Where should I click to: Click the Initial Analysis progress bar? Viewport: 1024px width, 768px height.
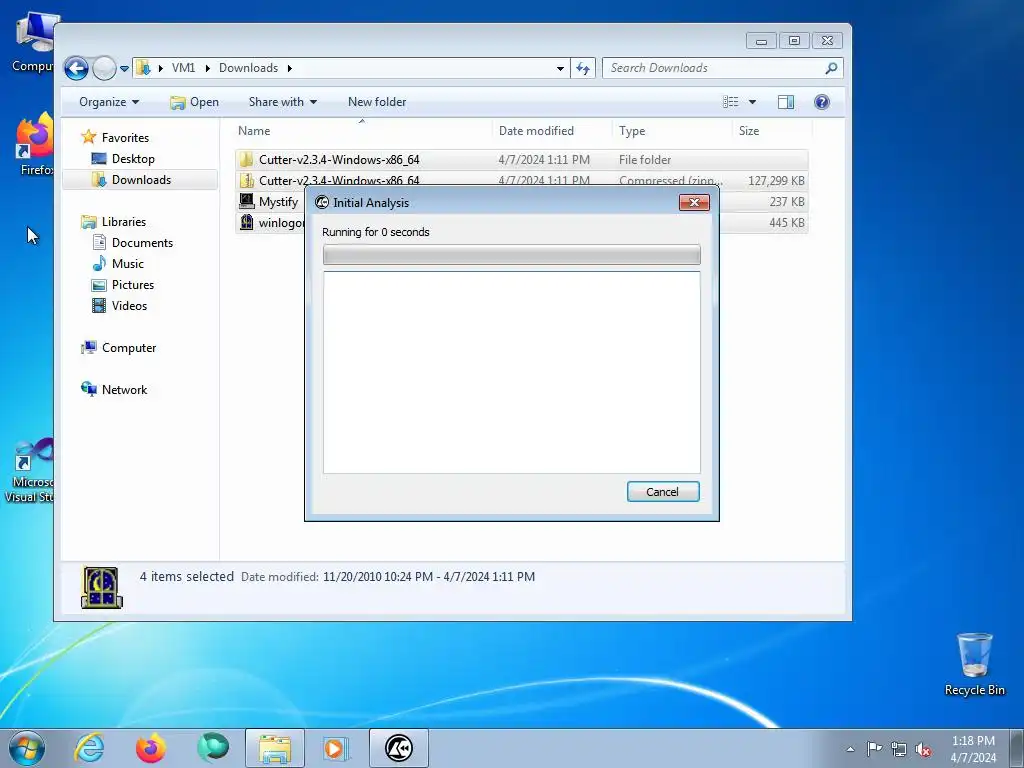coord(511,255)
